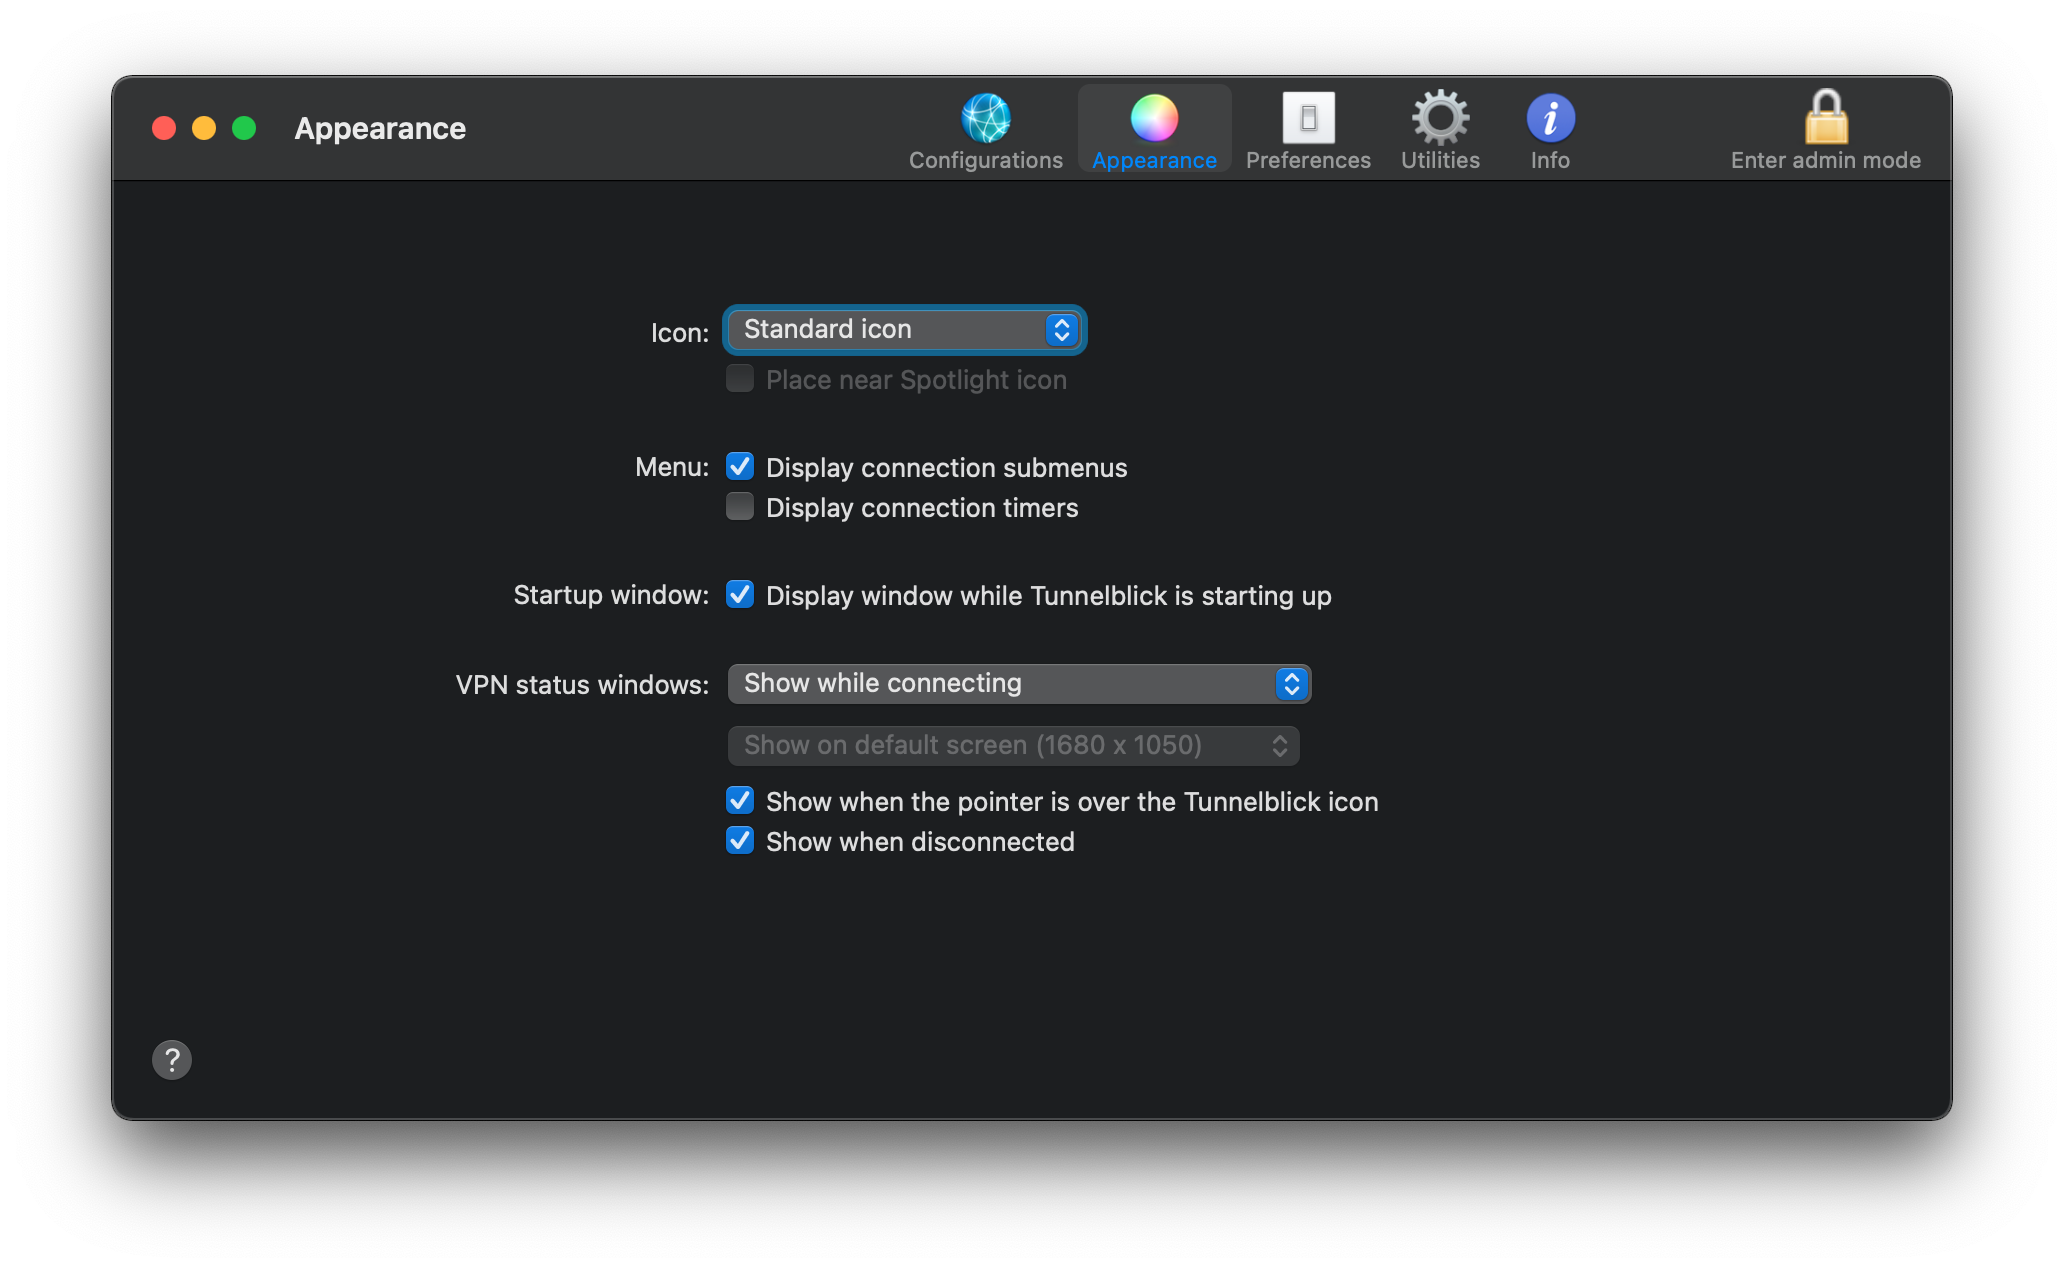Switch to the Utilities tab label
This screenshot has width=2064, height=1268.
tap(1440, 160)
